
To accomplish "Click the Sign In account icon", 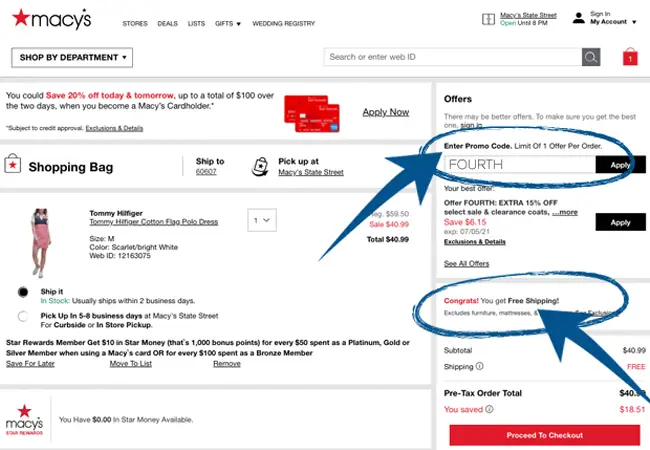I will tap(578, 18).
